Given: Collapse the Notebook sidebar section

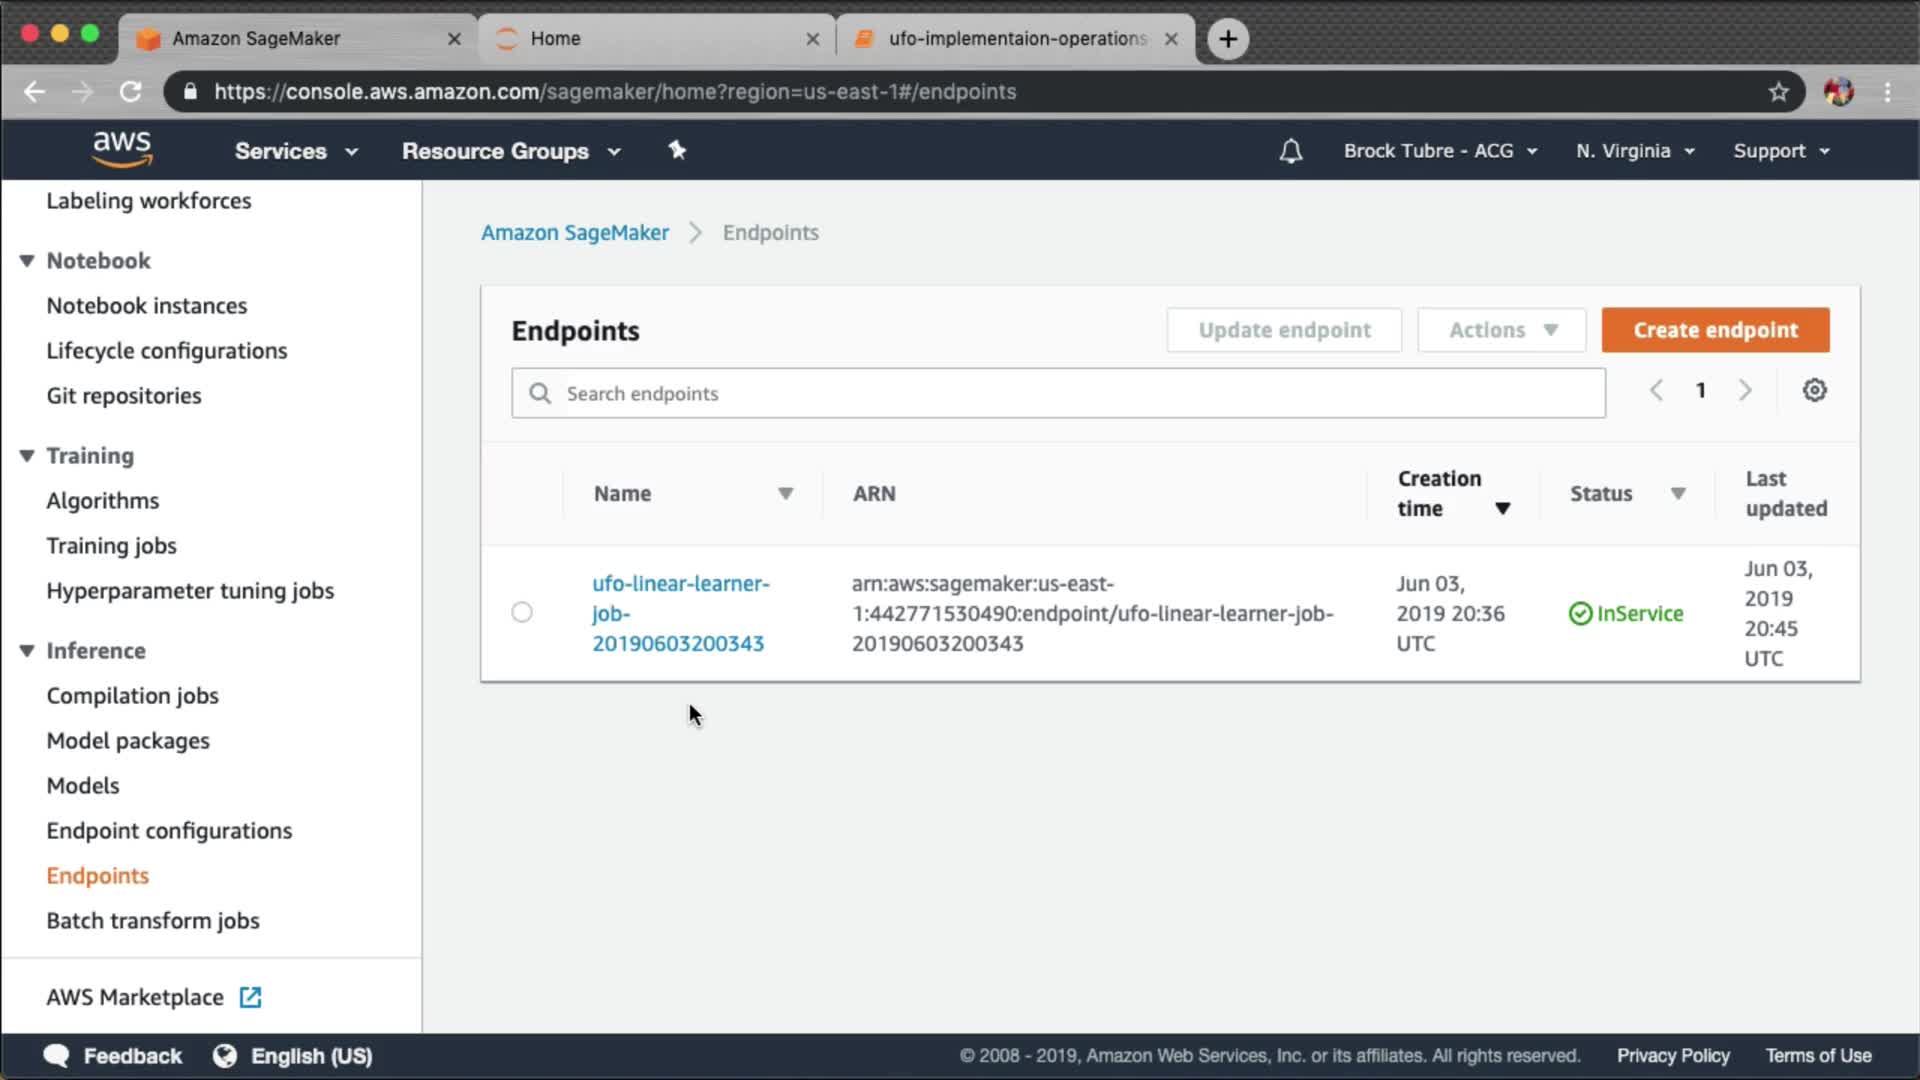Looking at the screenshot, I should (x=27, y=261).
